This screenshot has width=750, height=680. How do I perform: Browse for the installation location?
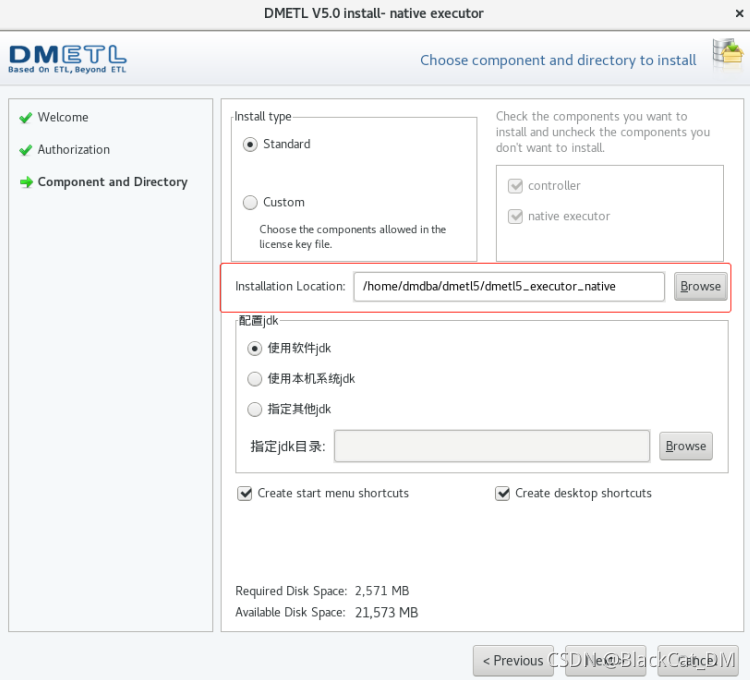(700, 286)
